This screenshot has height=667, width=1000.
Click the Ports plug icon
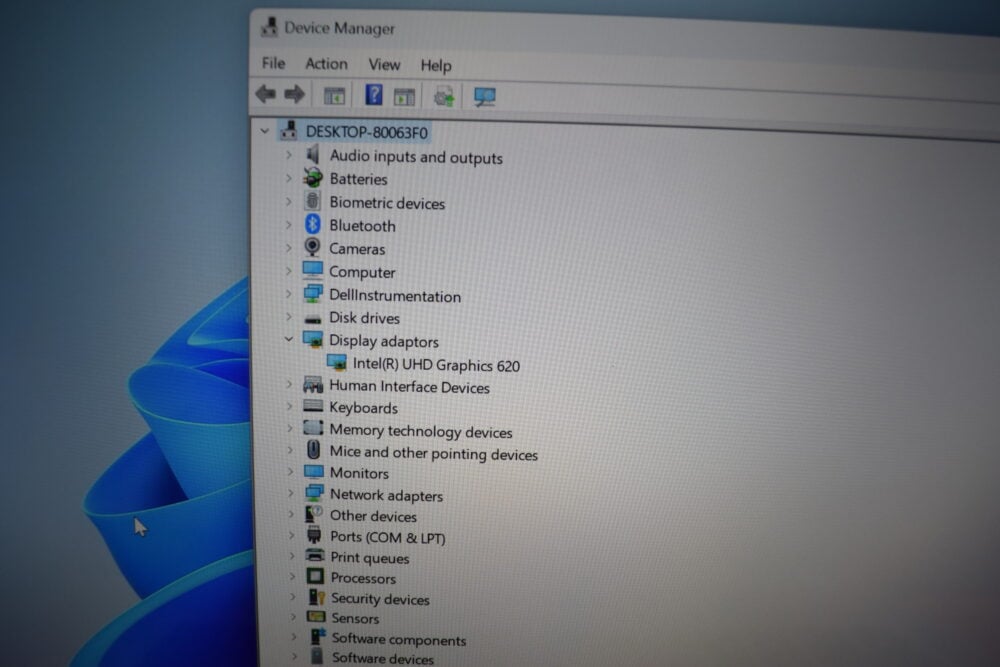click(x=314, y=535)
